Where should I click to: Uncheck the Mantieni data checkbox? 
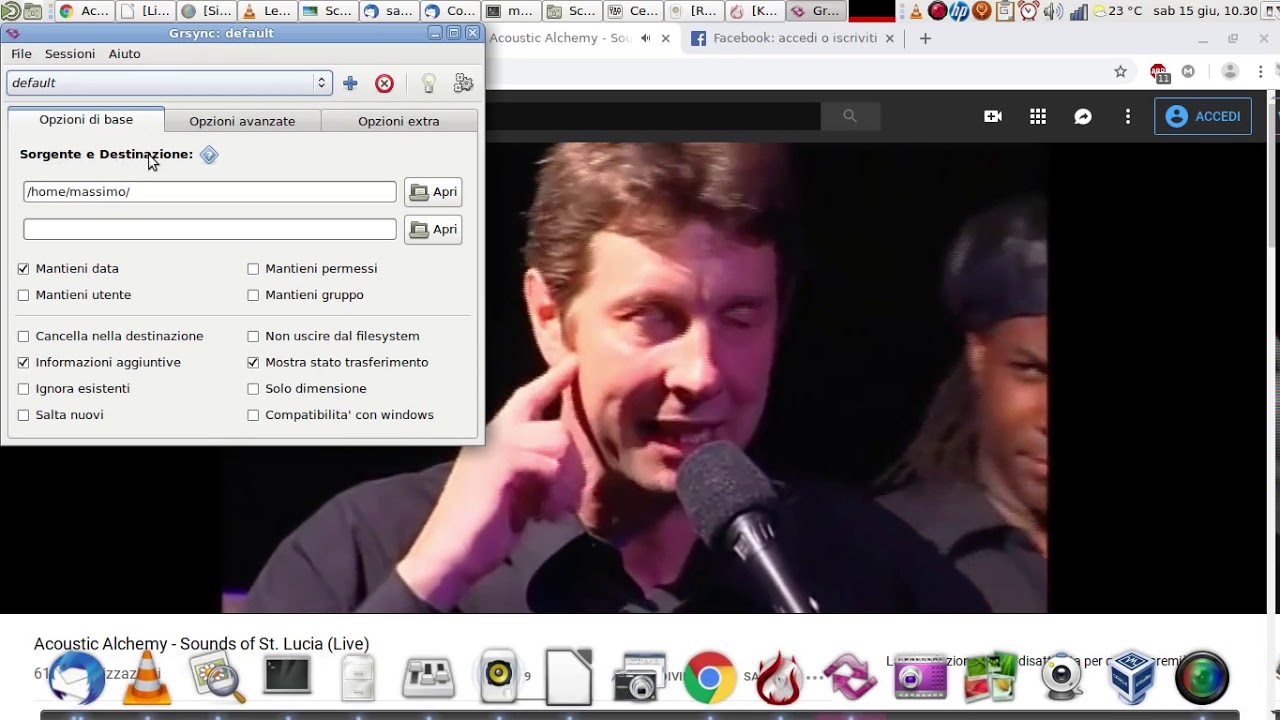24,269
